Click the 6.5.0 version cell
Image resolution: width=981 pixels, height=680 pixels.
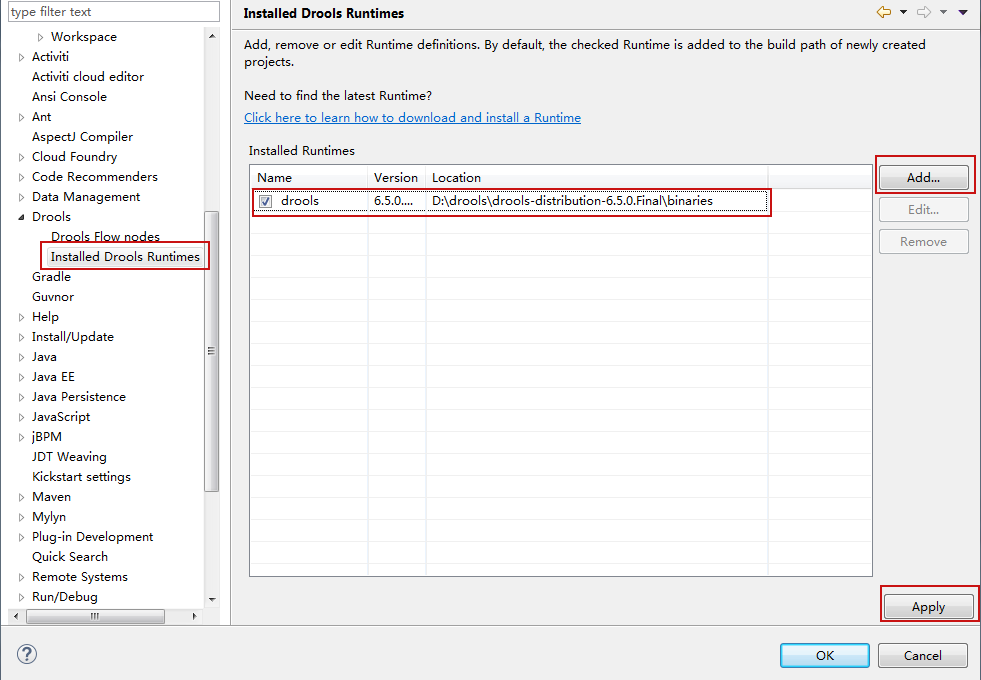click(x=394, y=201)
